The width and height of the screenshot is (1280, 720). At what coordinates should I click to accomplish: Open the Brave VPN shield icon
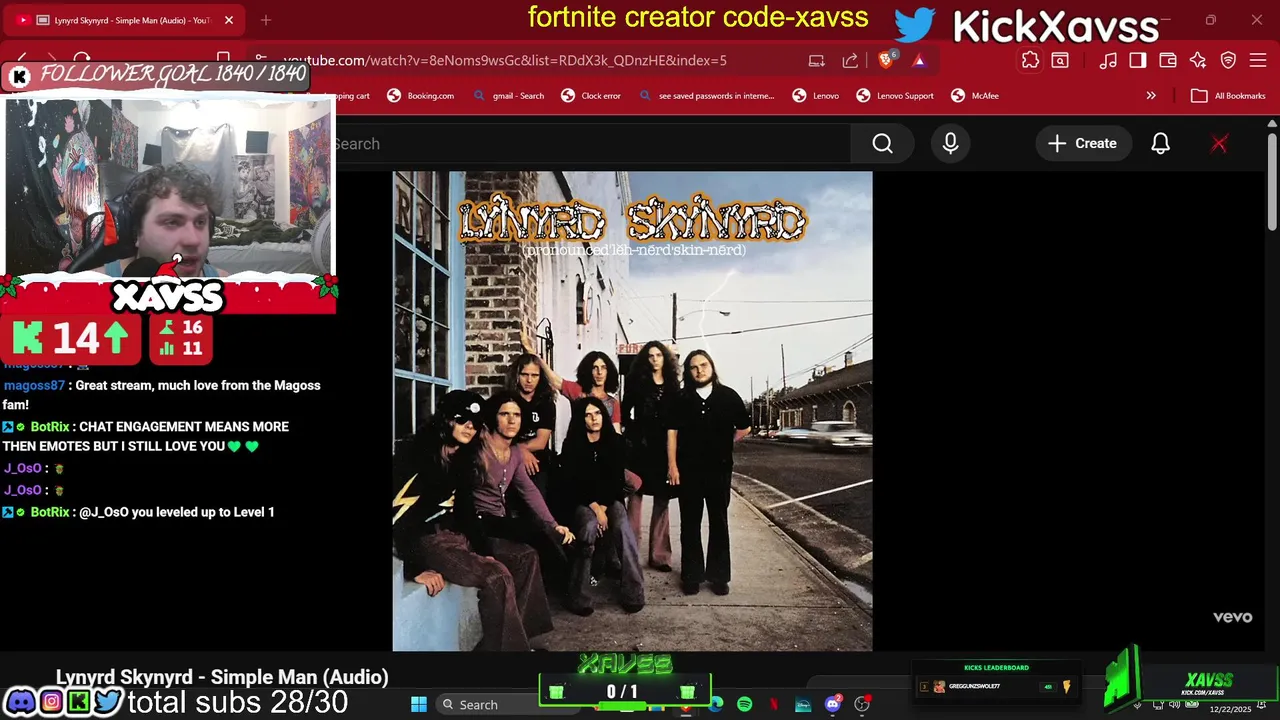tap(1228, 60)
